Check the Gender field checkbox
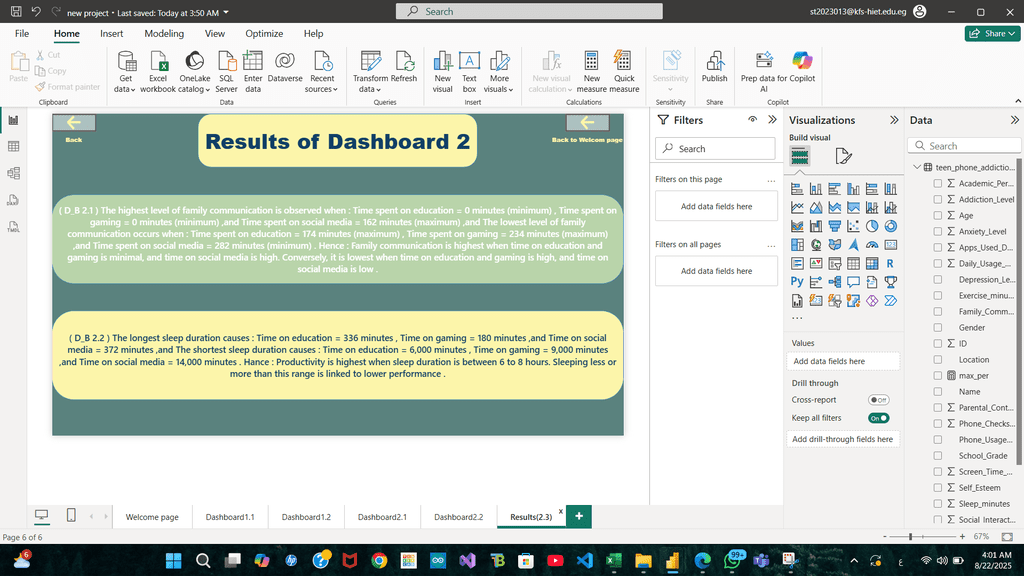The height and width of the screenshot is (576, 1024). [x=938, y=328]
